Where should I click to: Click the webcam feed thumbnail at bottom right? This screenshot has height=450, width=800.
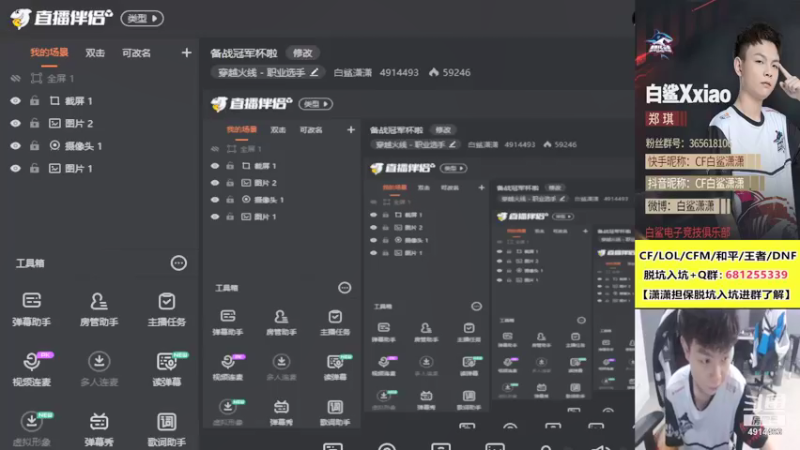717,379
